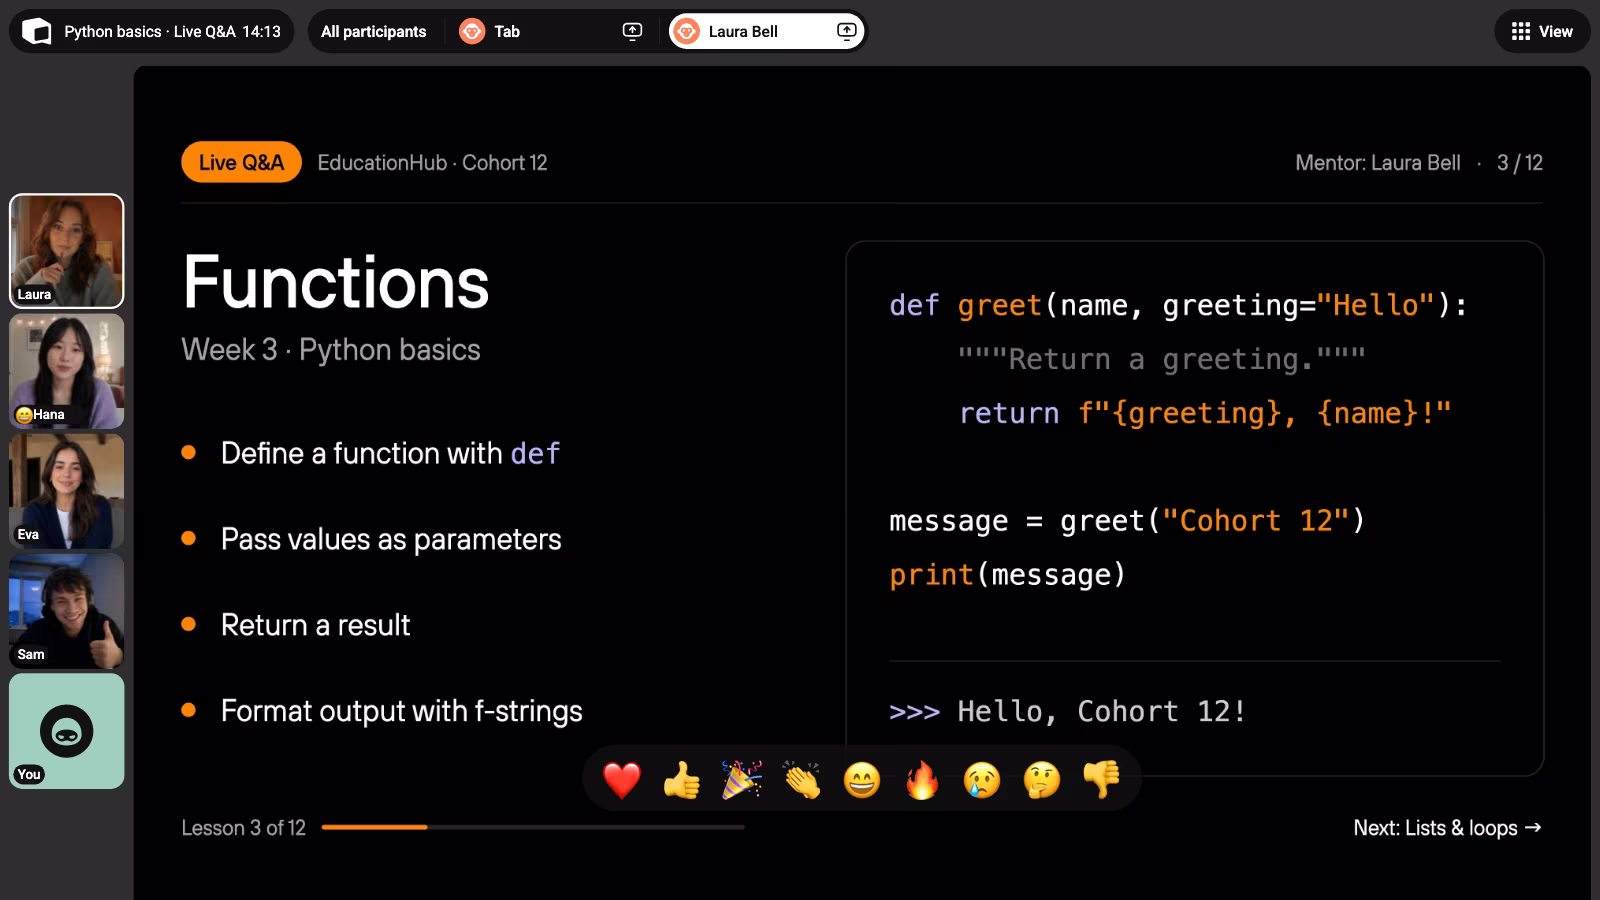This screenshot has height=900, width=1600.
Task: Click the 'Hello, Cohort 12!' output line
Action: [1068, 711]
